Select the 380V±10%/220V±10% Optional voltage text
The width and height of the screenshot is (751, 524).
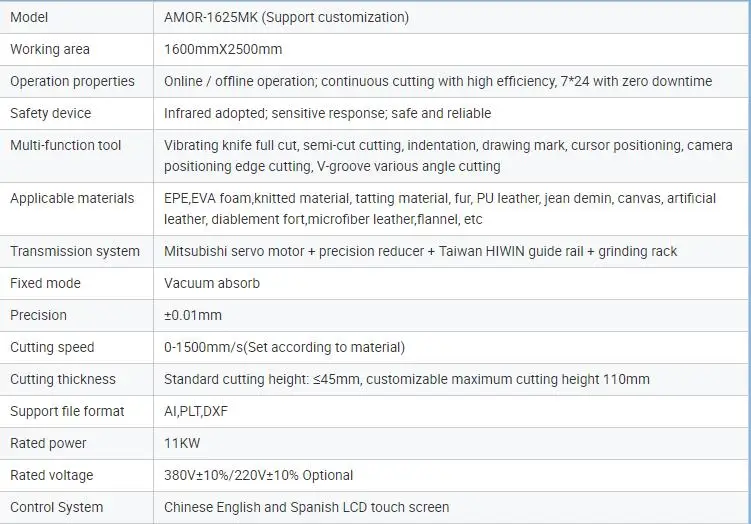click(x=259, y=475)
